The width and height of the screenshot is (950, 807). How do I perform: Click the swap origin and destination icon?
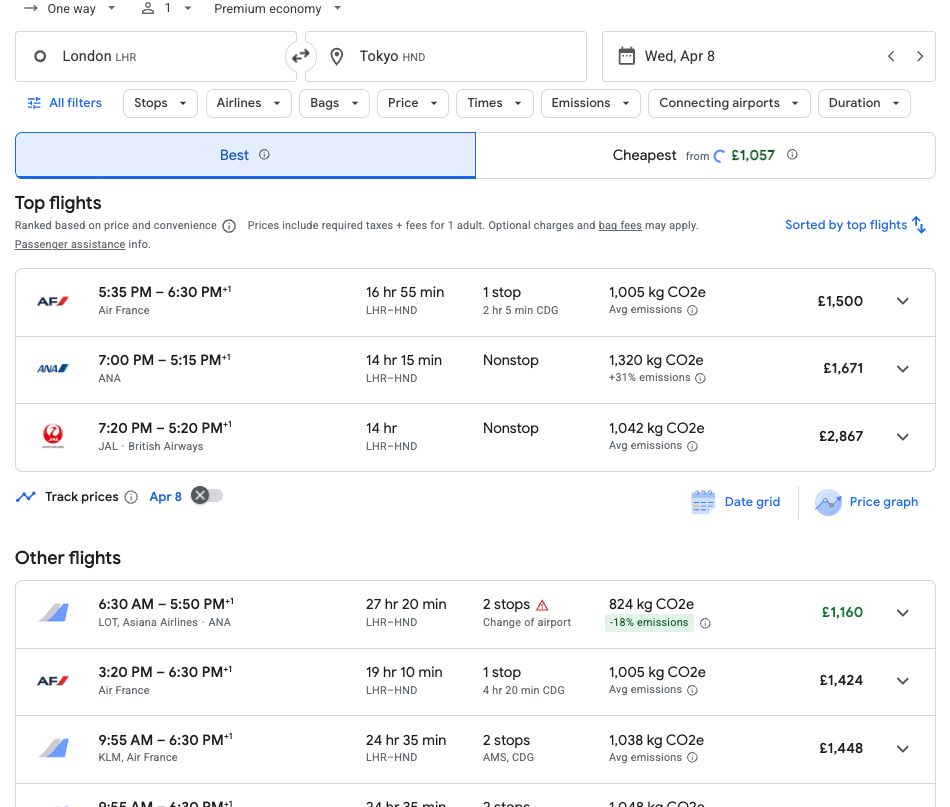(x=300, y=57)
